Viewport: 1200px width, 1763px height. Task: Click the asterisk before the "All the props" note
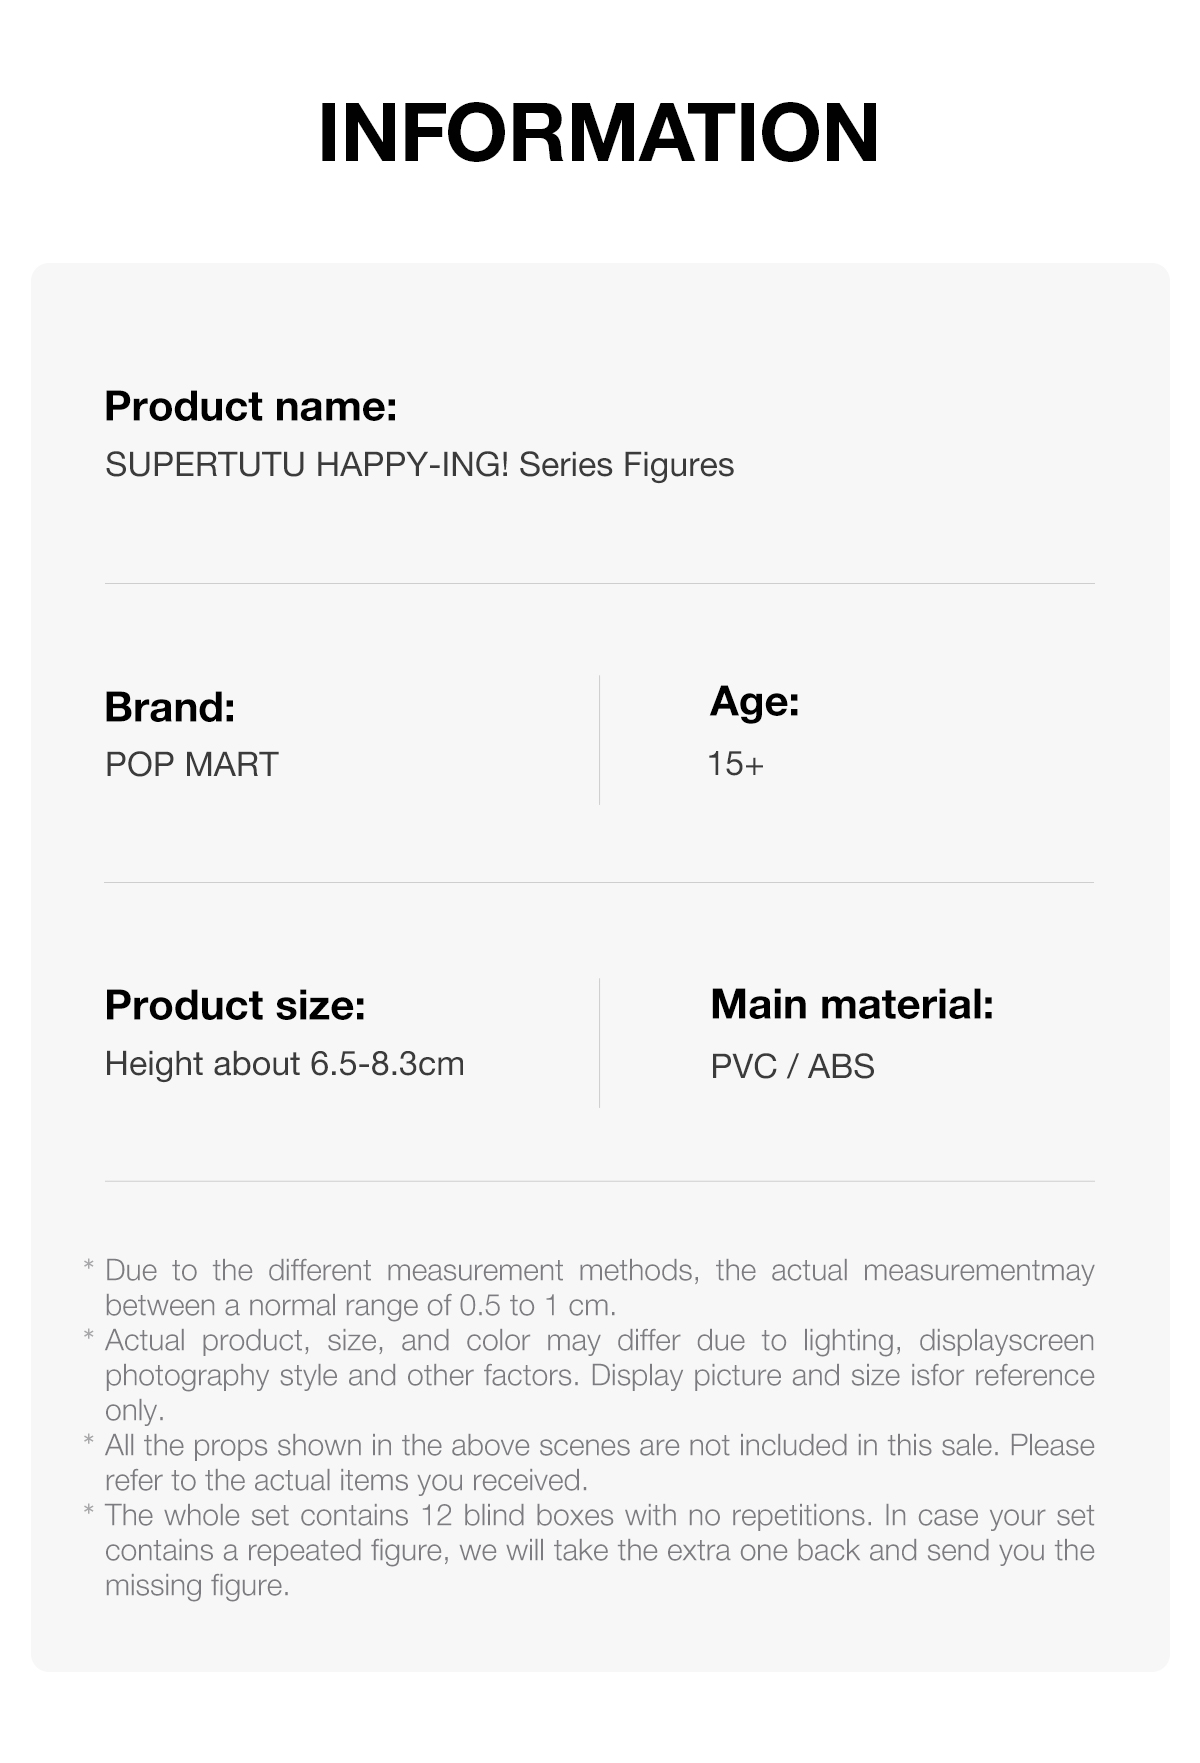[x=89, y=1444]
